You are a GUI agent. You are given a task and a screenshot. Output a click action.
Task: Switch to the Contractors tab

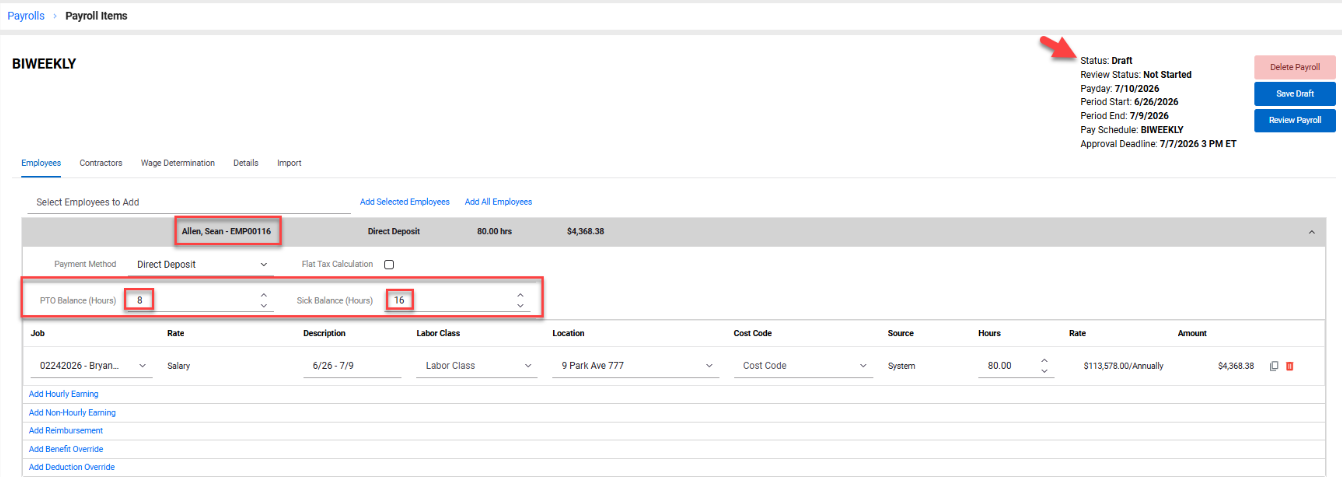click(x=101, y=163)
